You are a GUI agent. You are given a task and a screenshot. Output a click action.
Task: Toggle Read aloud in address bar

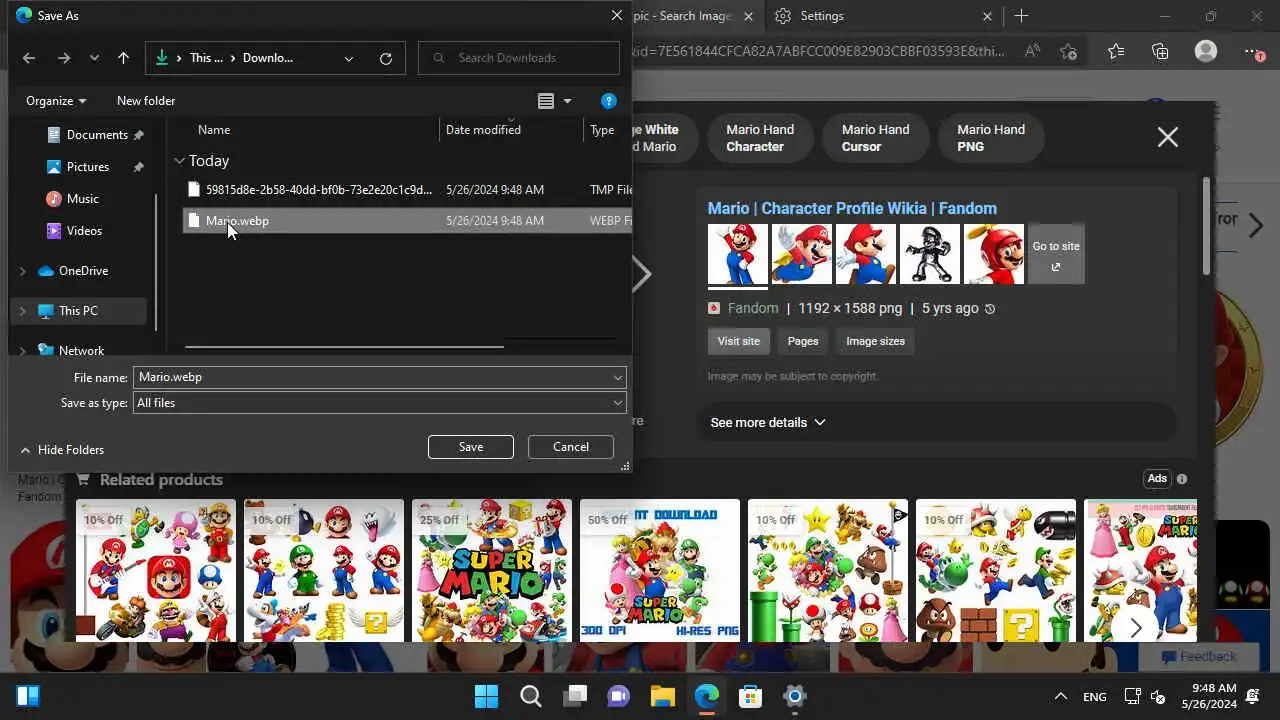pos(1033,52)
